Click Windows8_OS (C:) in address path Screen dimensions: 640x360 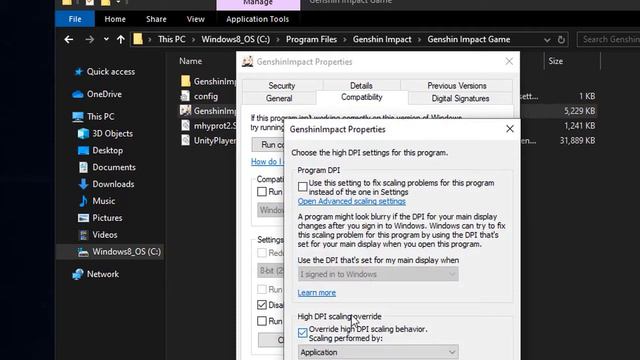point(236,40)
